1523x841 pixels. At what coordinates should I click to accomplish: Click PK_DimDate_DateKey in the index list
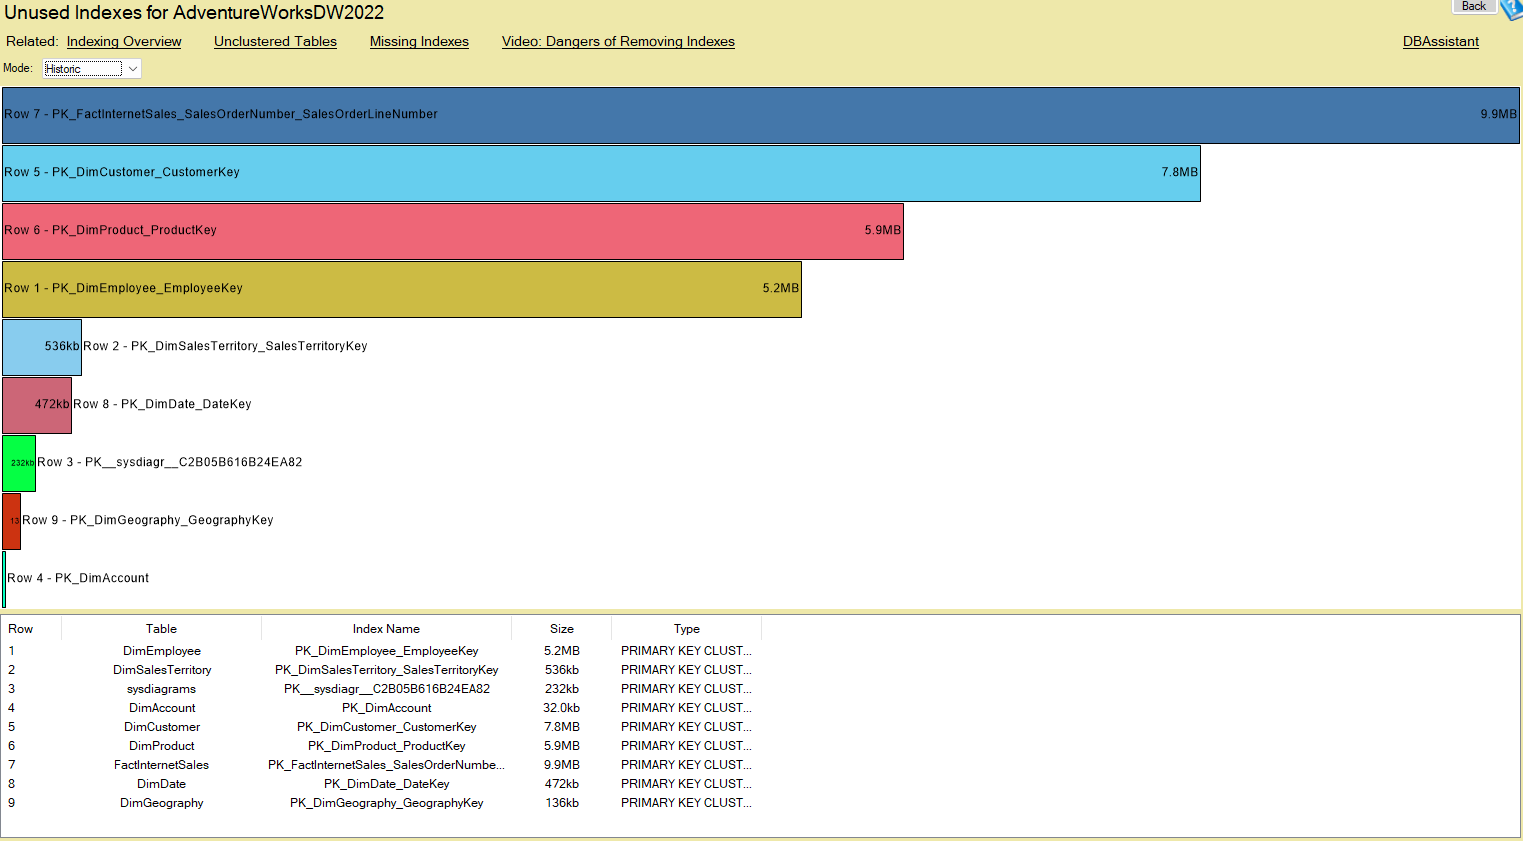coord(387,784)
